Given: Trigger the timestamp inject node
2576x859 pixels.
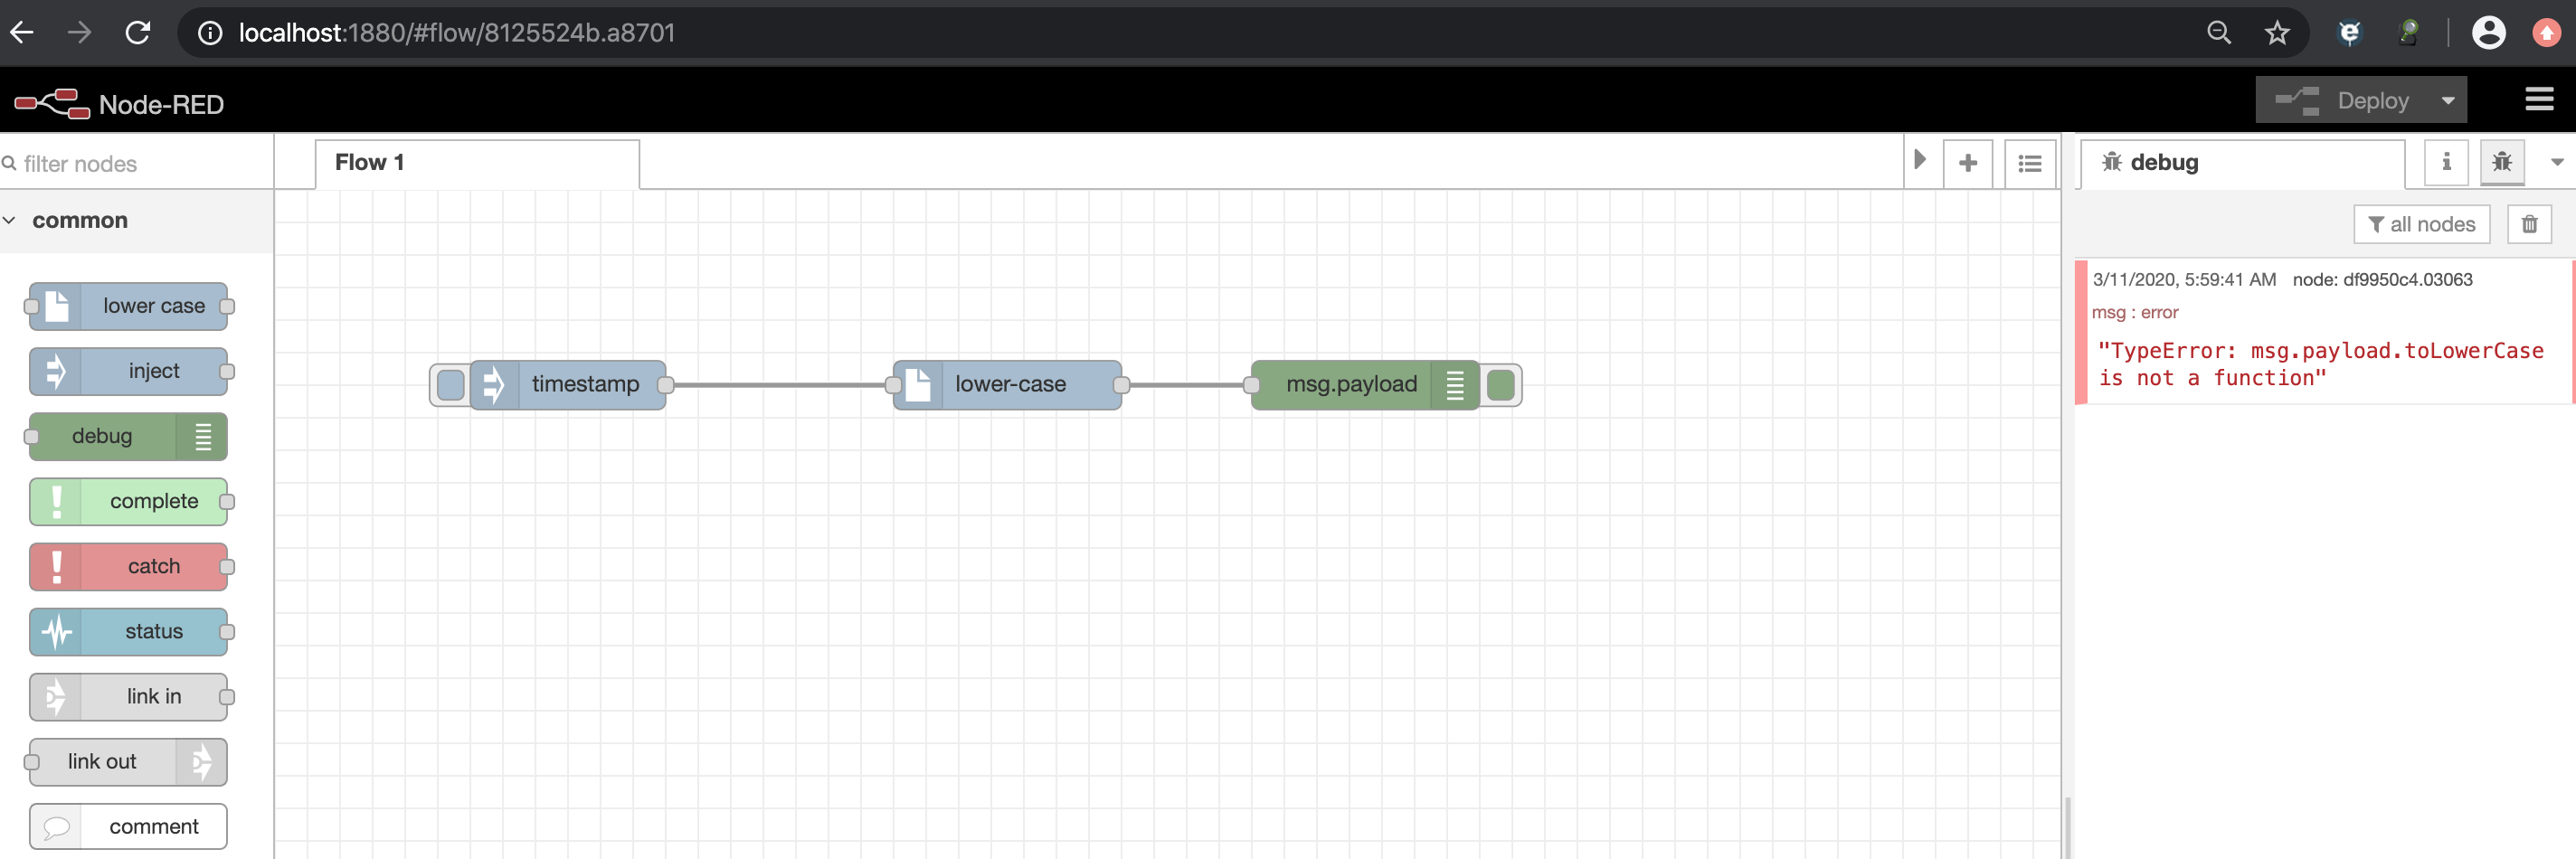Looking at the screenshot, I should coord(450,384).
